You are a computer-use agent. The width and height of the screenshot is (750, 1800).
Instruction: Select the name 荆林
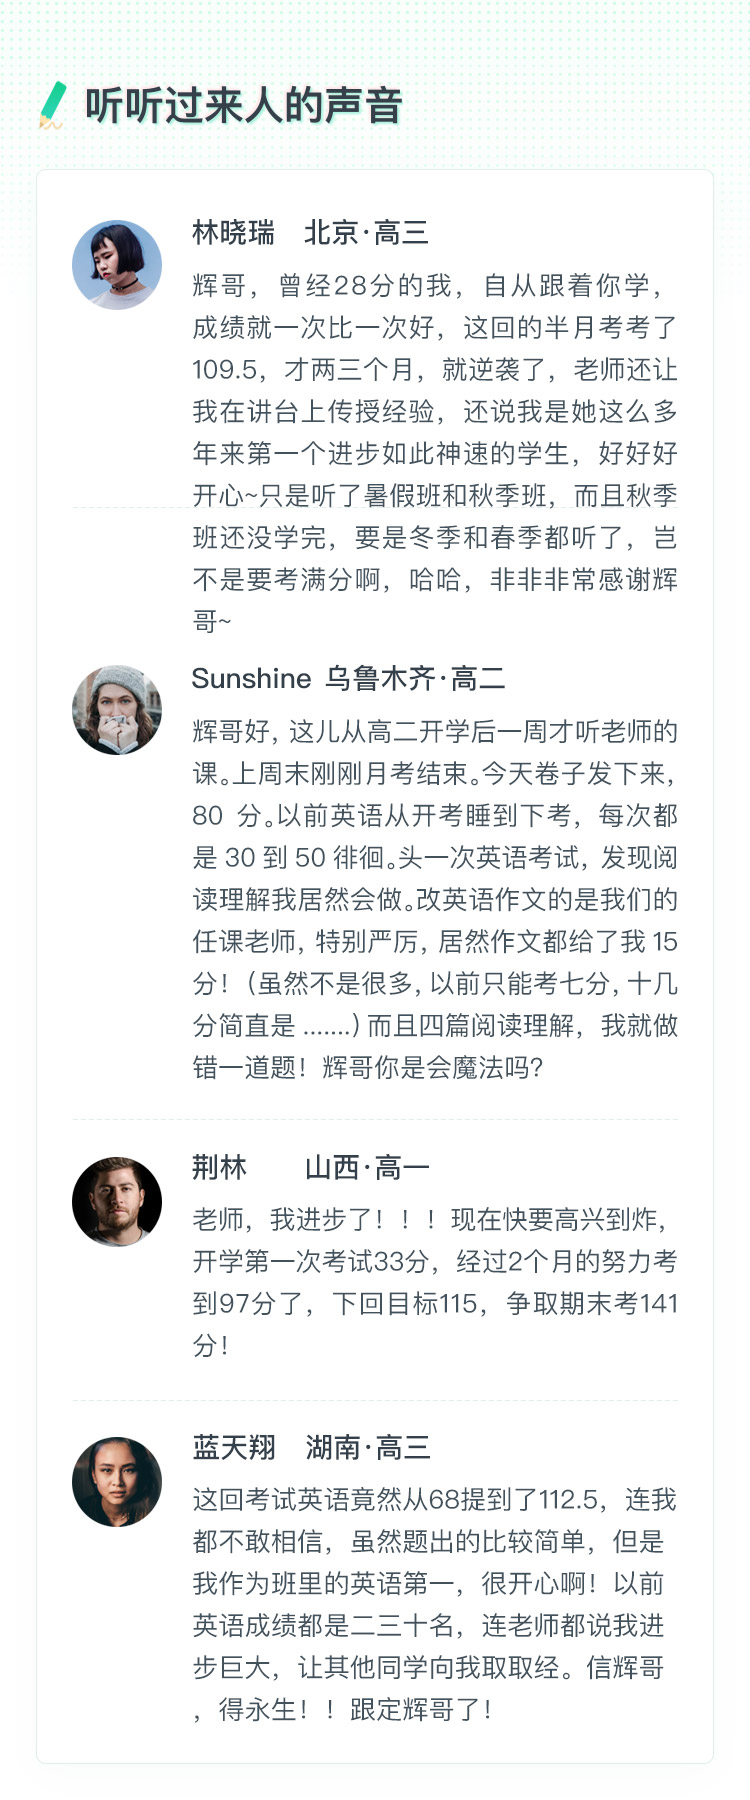click(x=219, y=1167)
